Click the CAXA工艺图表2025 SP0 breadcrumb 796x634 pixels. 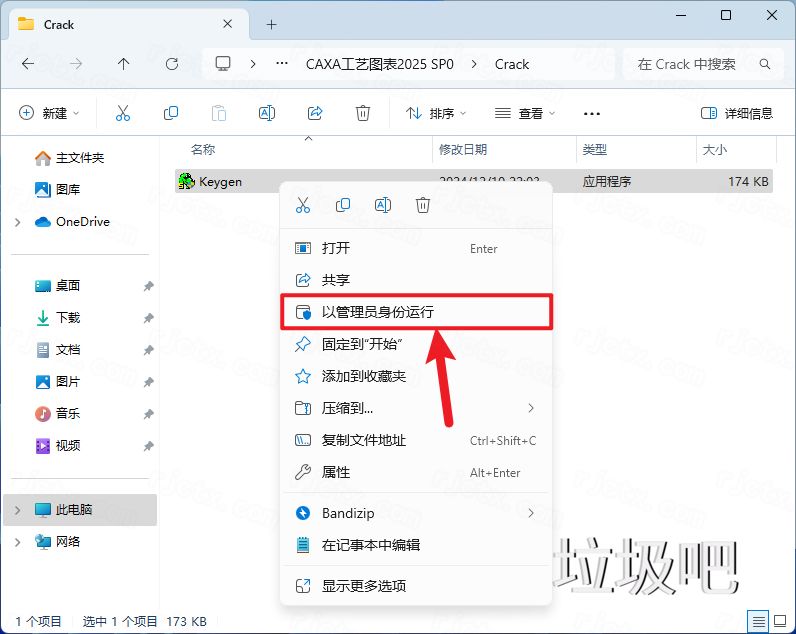click(379, 64)
